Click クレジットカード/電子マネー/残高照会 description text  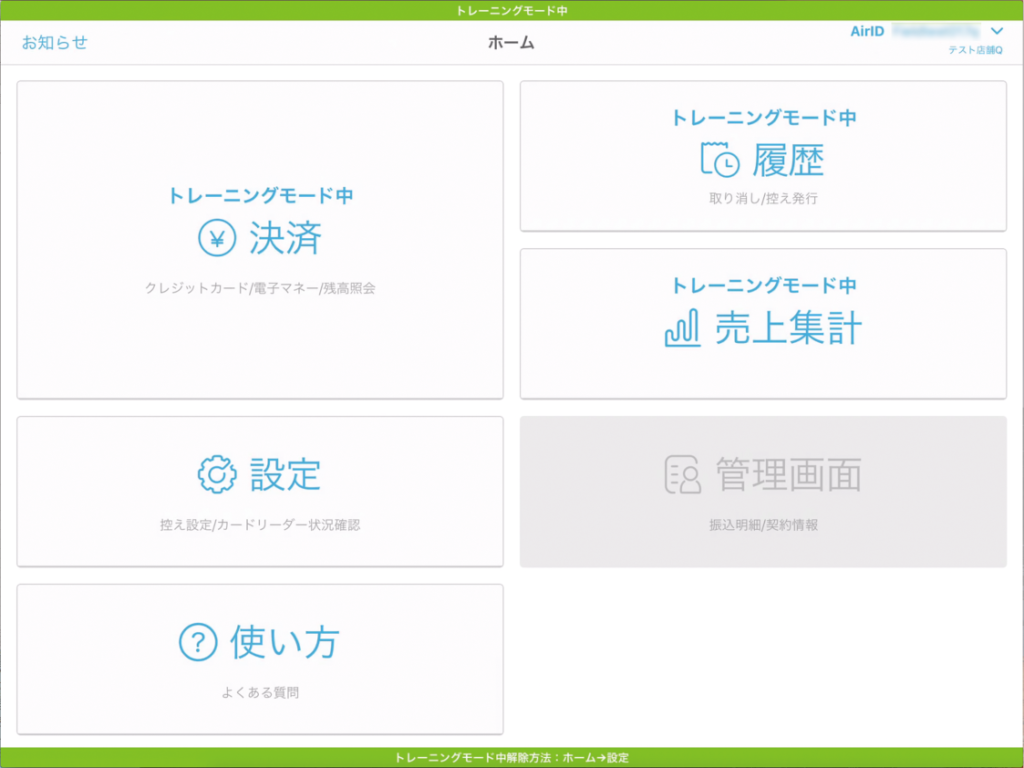coord(260,288)
